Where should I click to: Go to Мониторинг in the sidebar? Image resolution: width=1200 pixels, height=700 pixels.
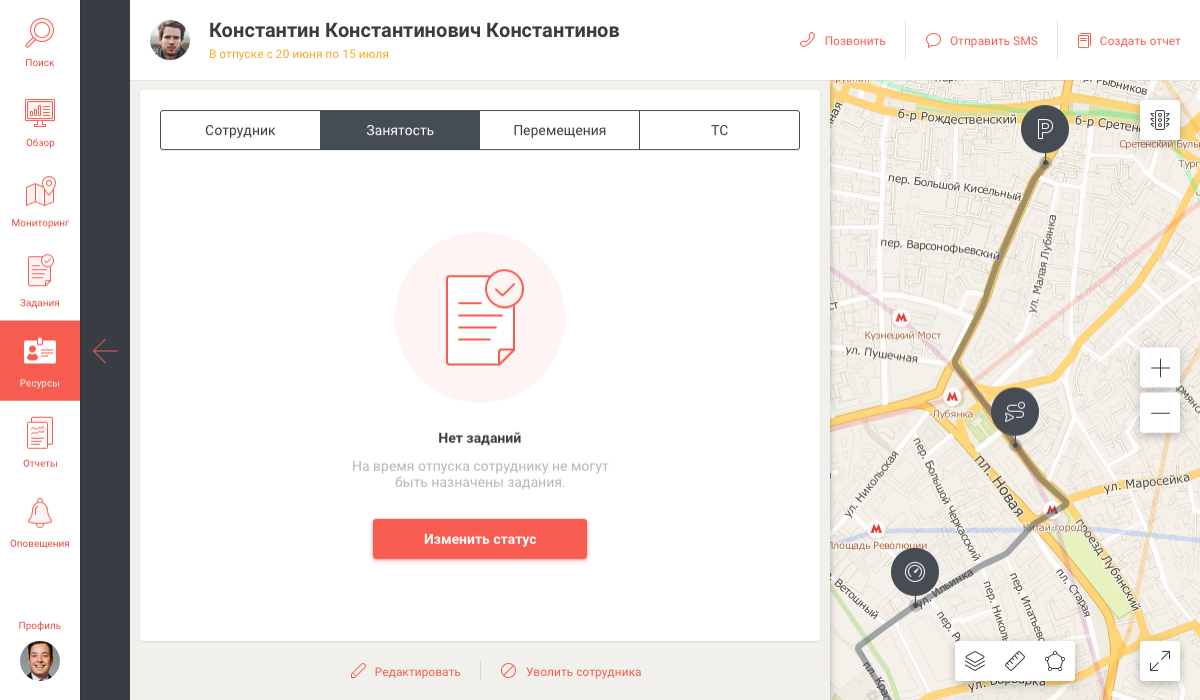(x=40, y=200)
